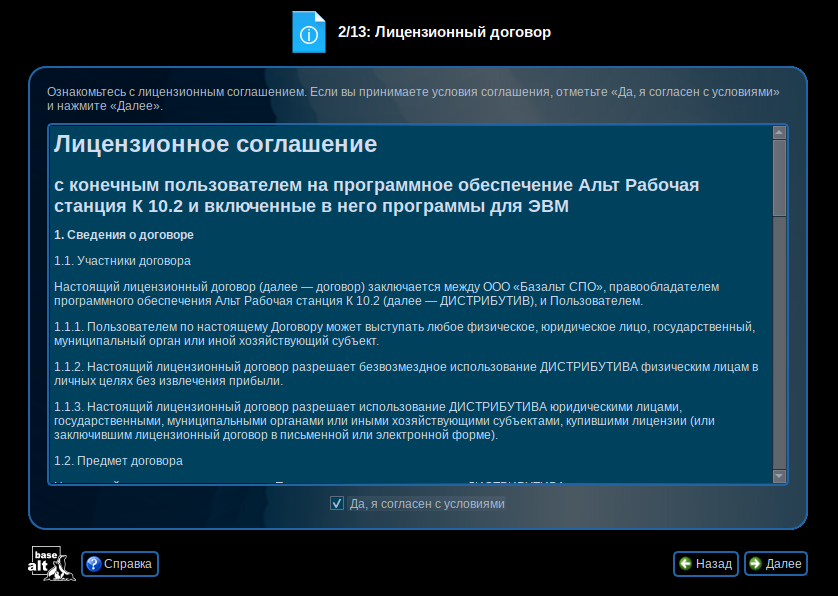The width and height of the screenshot is (838, 596).
Task: Click the license scrollbar thumb
Action: pos(780,177)
